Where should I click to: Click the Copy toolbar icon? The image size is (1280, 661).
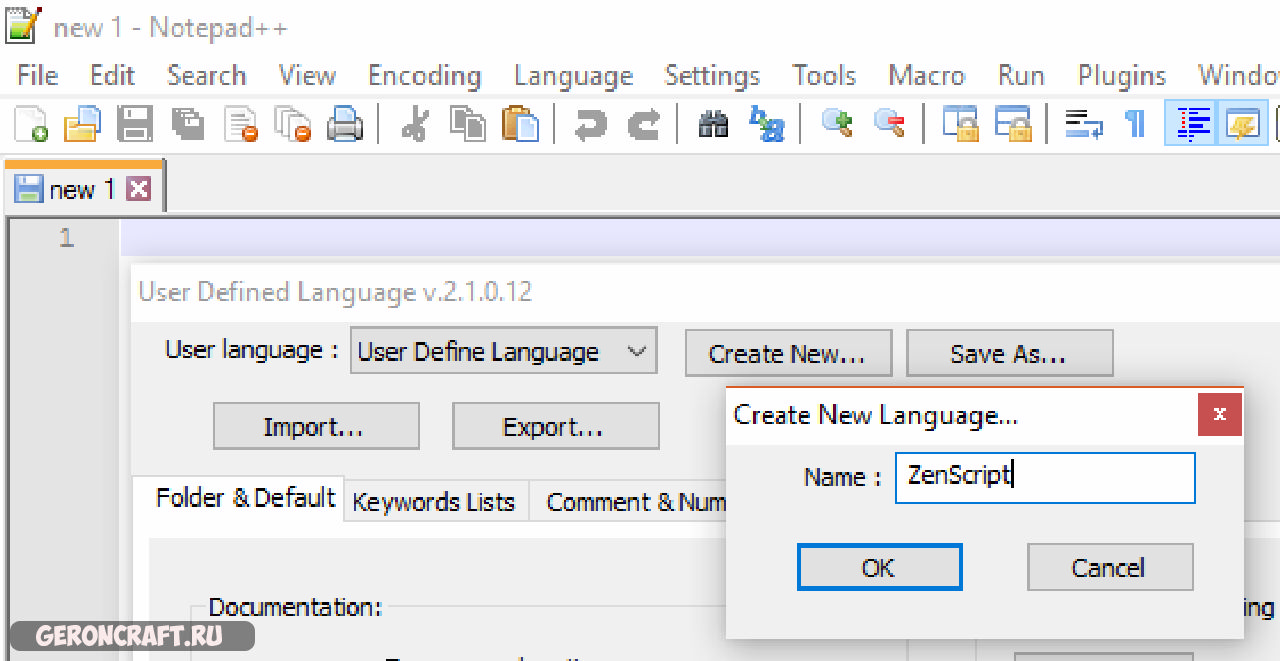pos(467,125)
